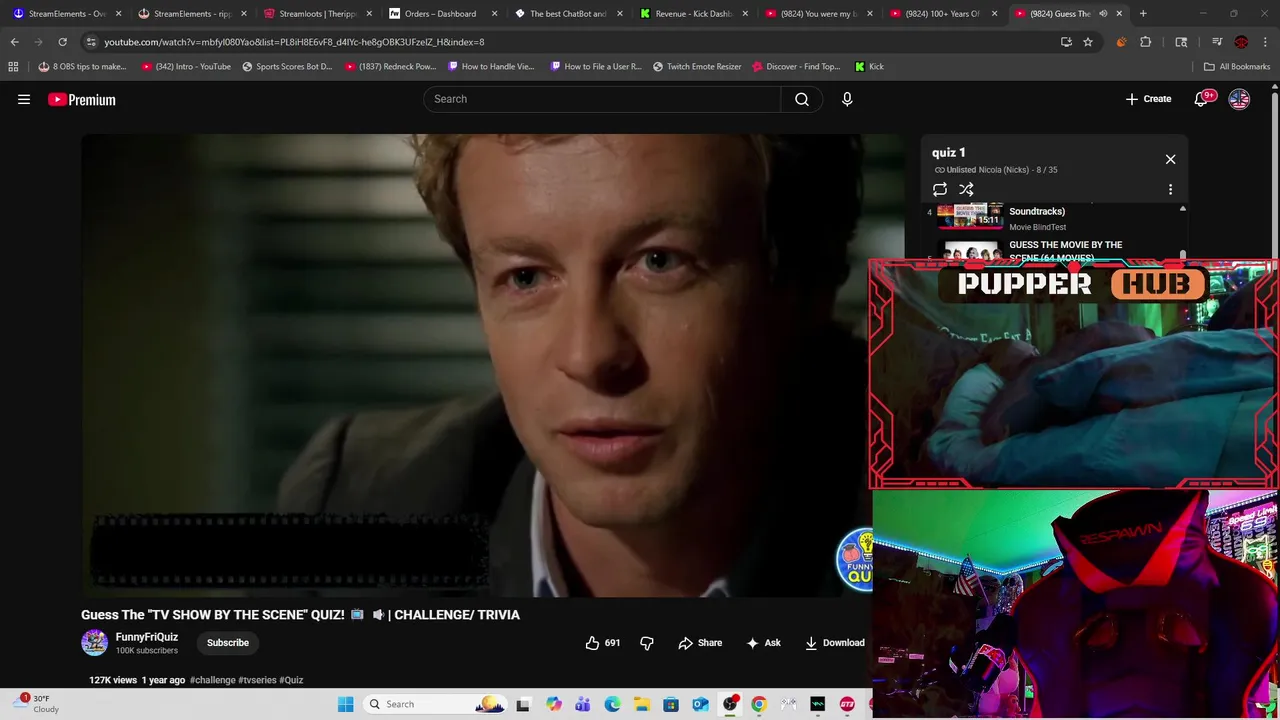The width and height of the screenshot is (1280, 720).
Task: Open the GUESS THE MOVIE BY THE SCENE thumbnail
Action: (x=970, y=252)
